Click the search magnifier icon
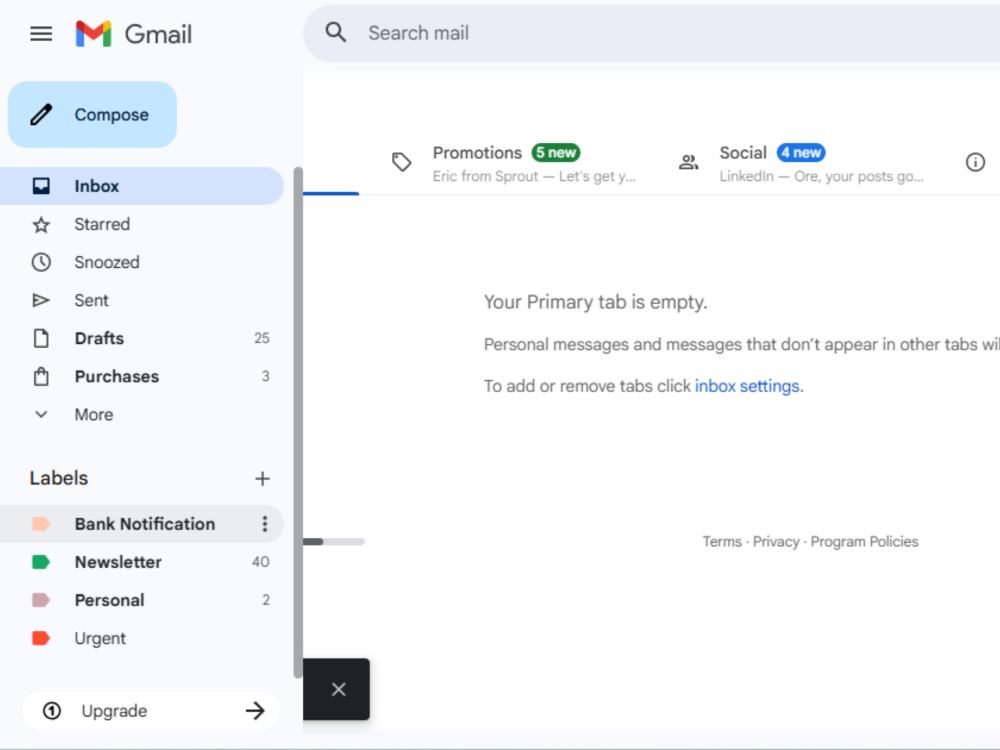1000x750 pixels. 335,32
